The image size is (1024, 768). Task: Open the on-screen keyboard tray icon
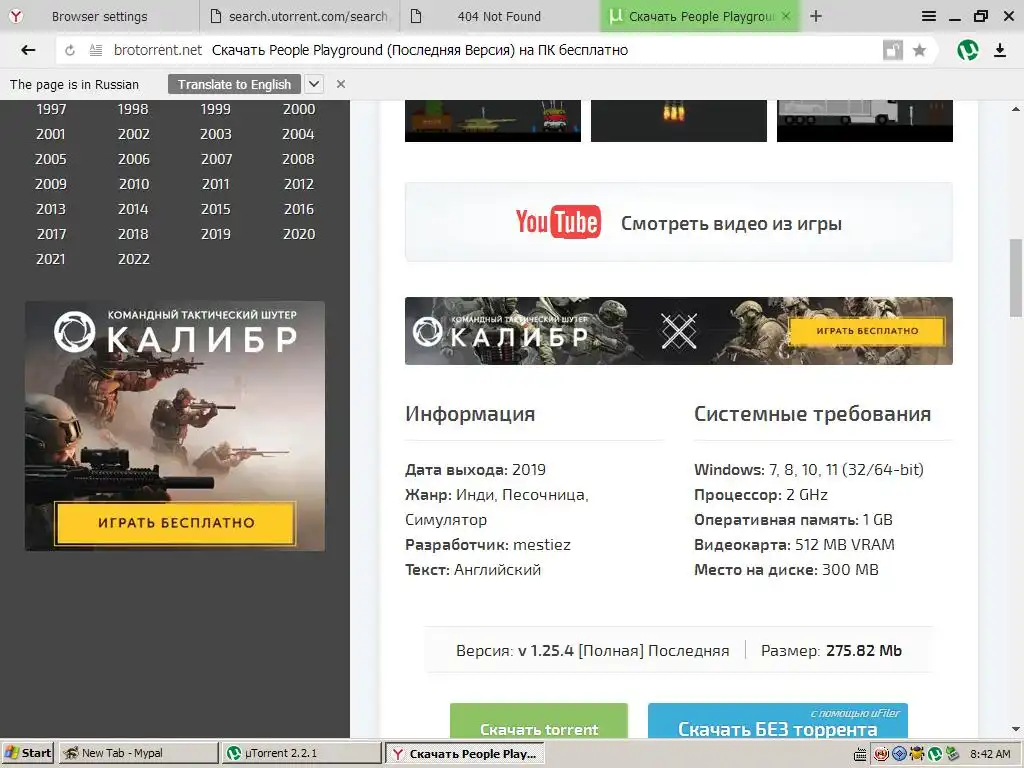860,754
